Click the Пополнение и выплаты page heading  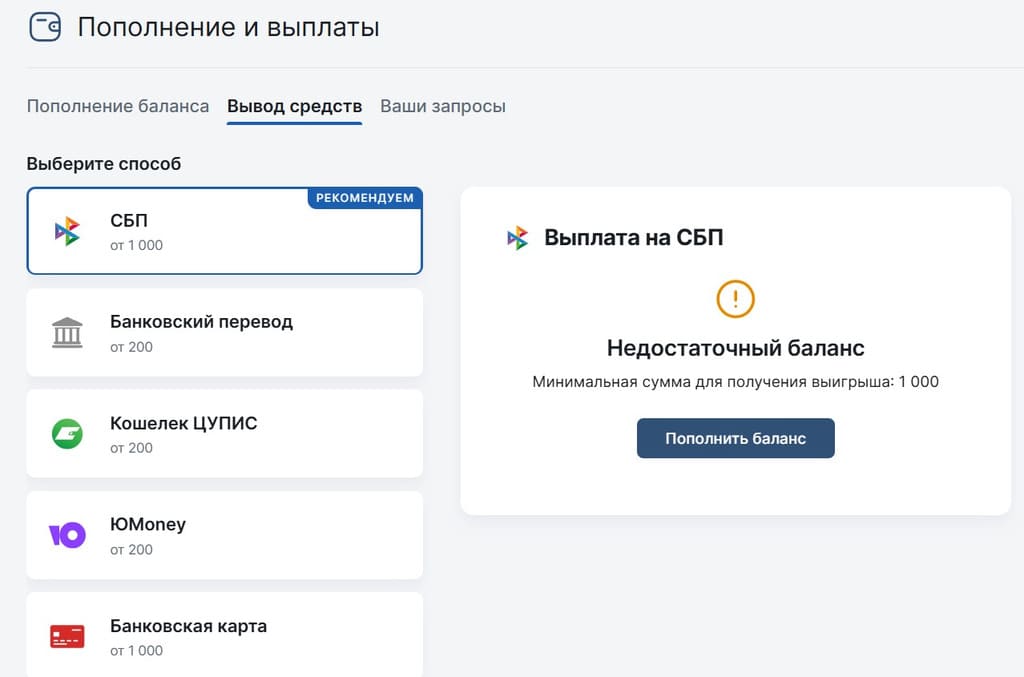point(229,27)
